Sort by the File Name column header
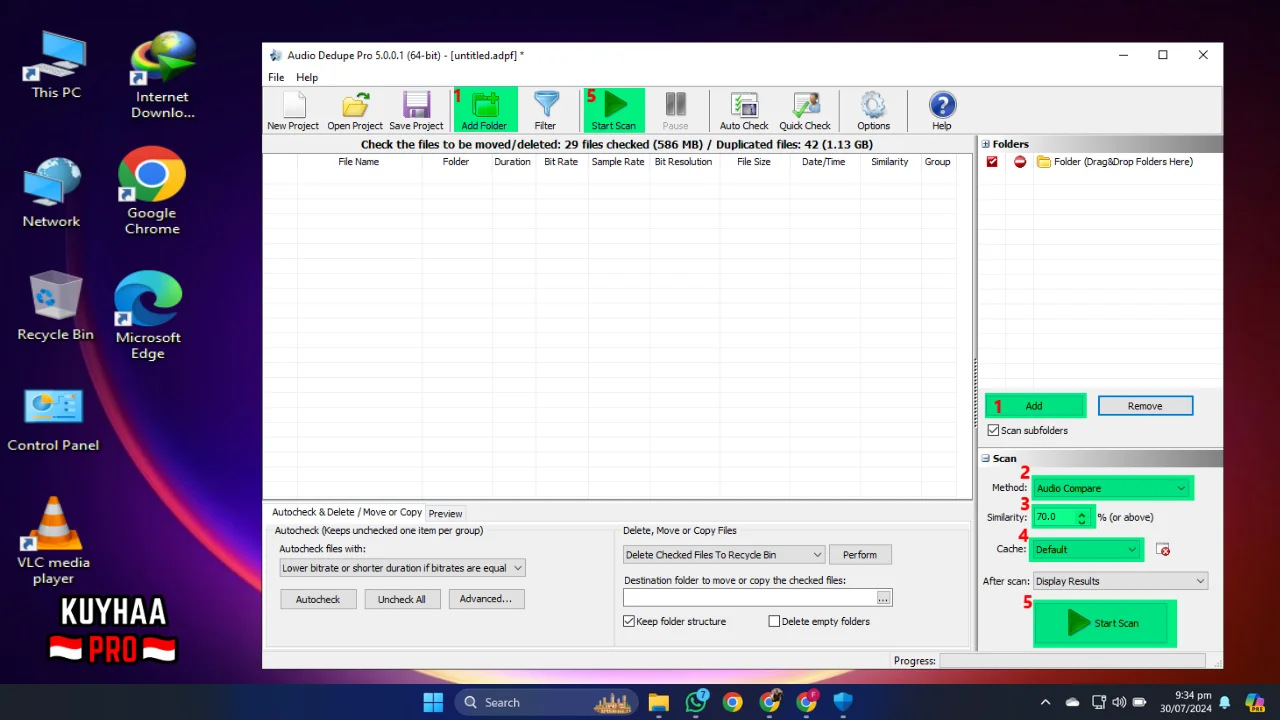 (x=358, y=161)
